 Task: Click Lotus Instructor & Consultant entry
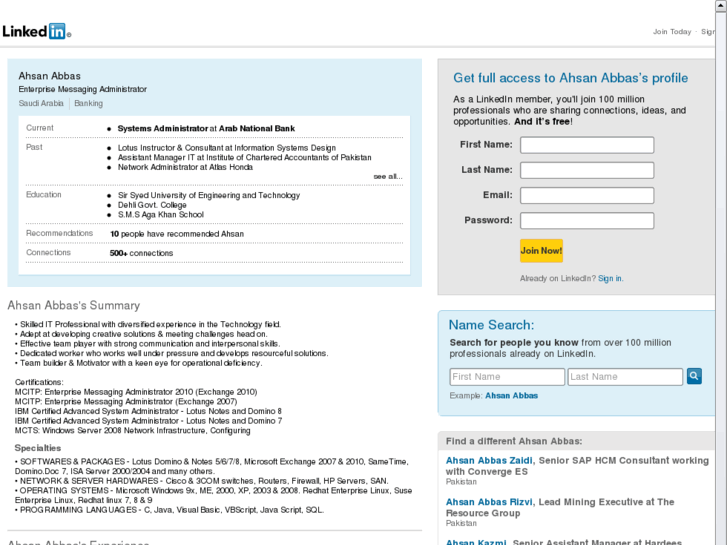coord(226,148)
